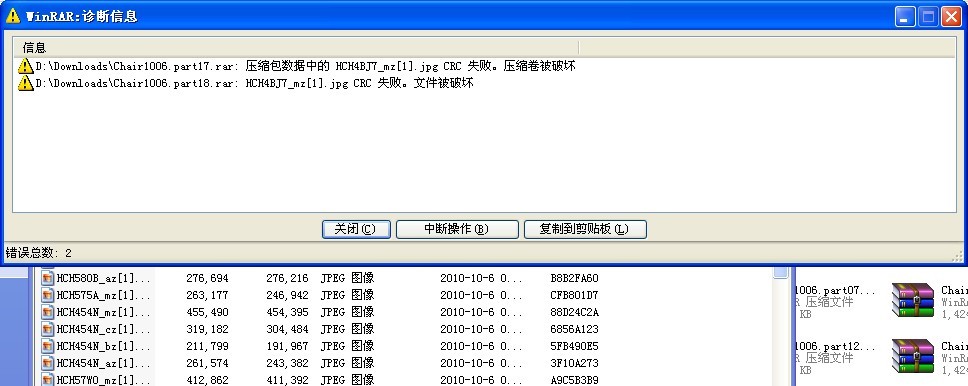Viewport: 968px width, 386px height.
Task: Copy messages with 复制到剪贴板(L)
Action: point(585,229)
